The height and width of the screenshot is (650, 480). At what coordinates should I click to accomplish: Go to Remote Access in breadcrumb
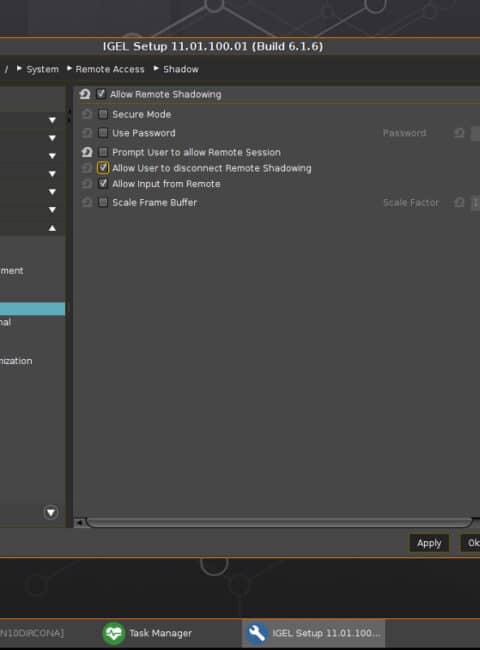pos(110,69)
